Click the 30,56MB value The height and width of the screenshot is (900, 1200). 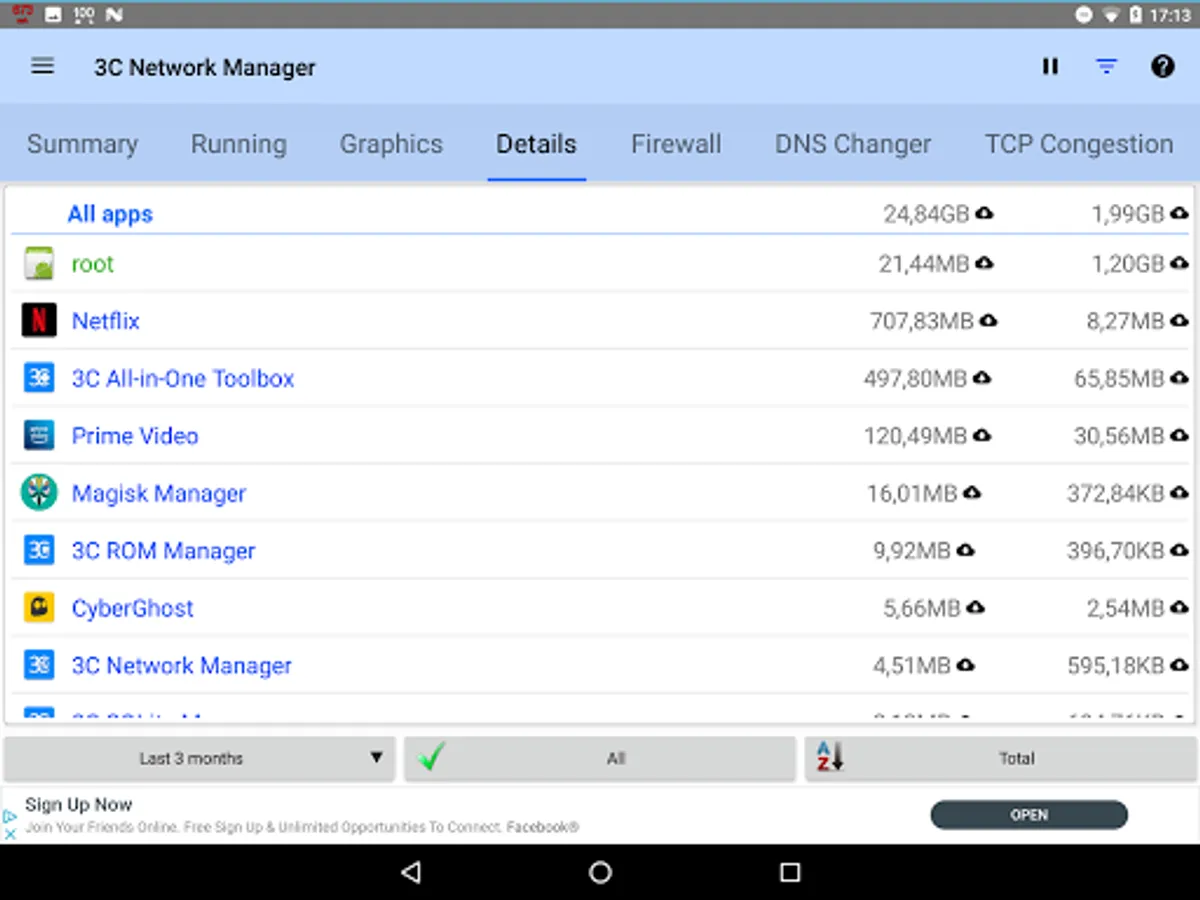[x=1119, y=436]
